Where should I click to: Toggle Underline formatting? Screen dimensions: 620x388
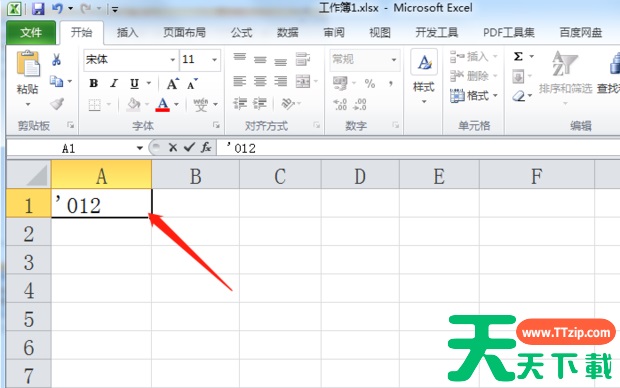pos(134,83)
